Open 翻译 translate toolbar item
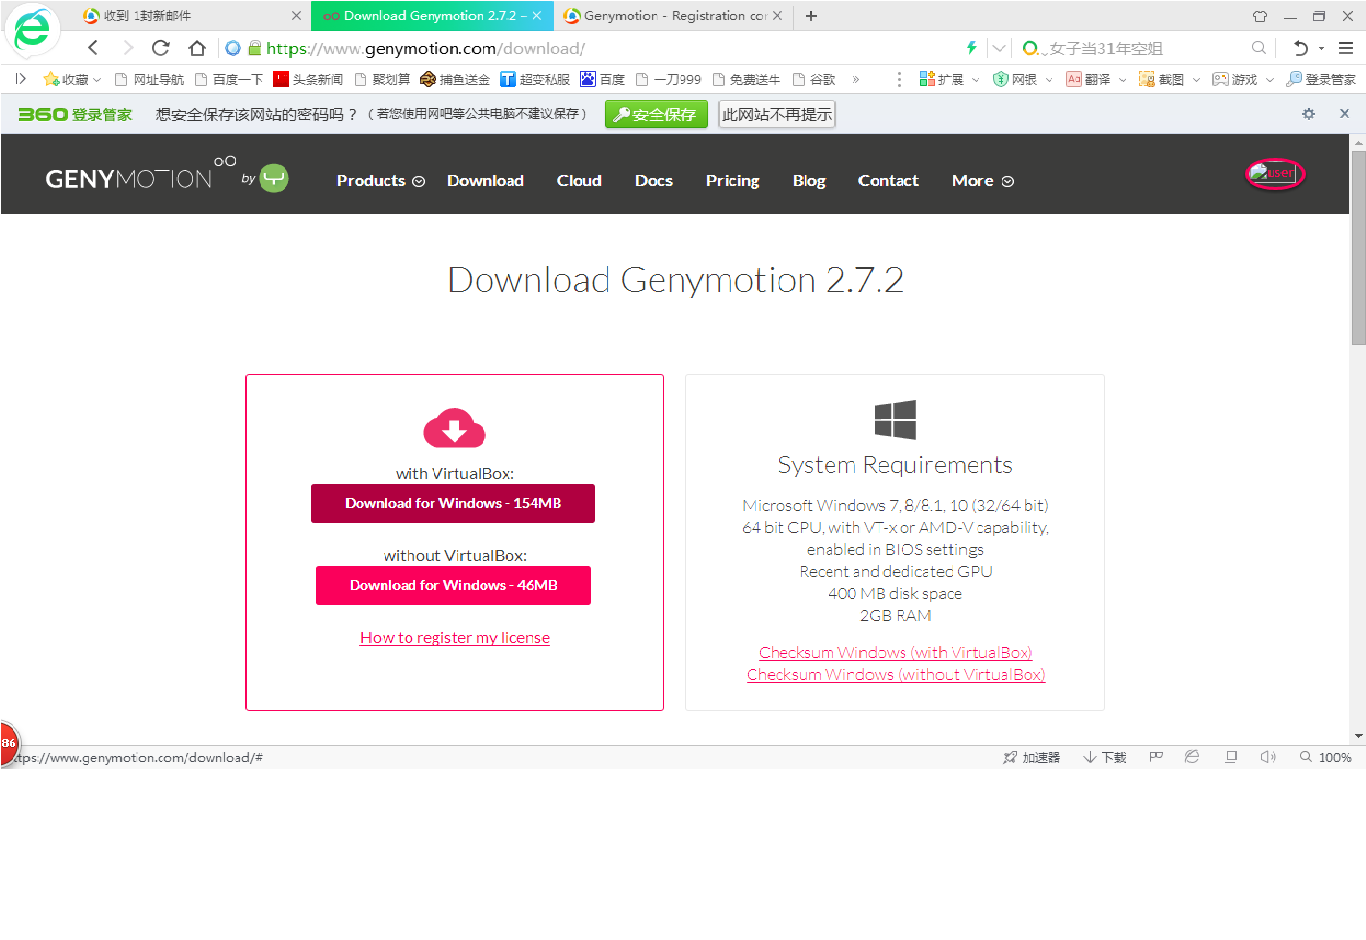 point(1088,79)
